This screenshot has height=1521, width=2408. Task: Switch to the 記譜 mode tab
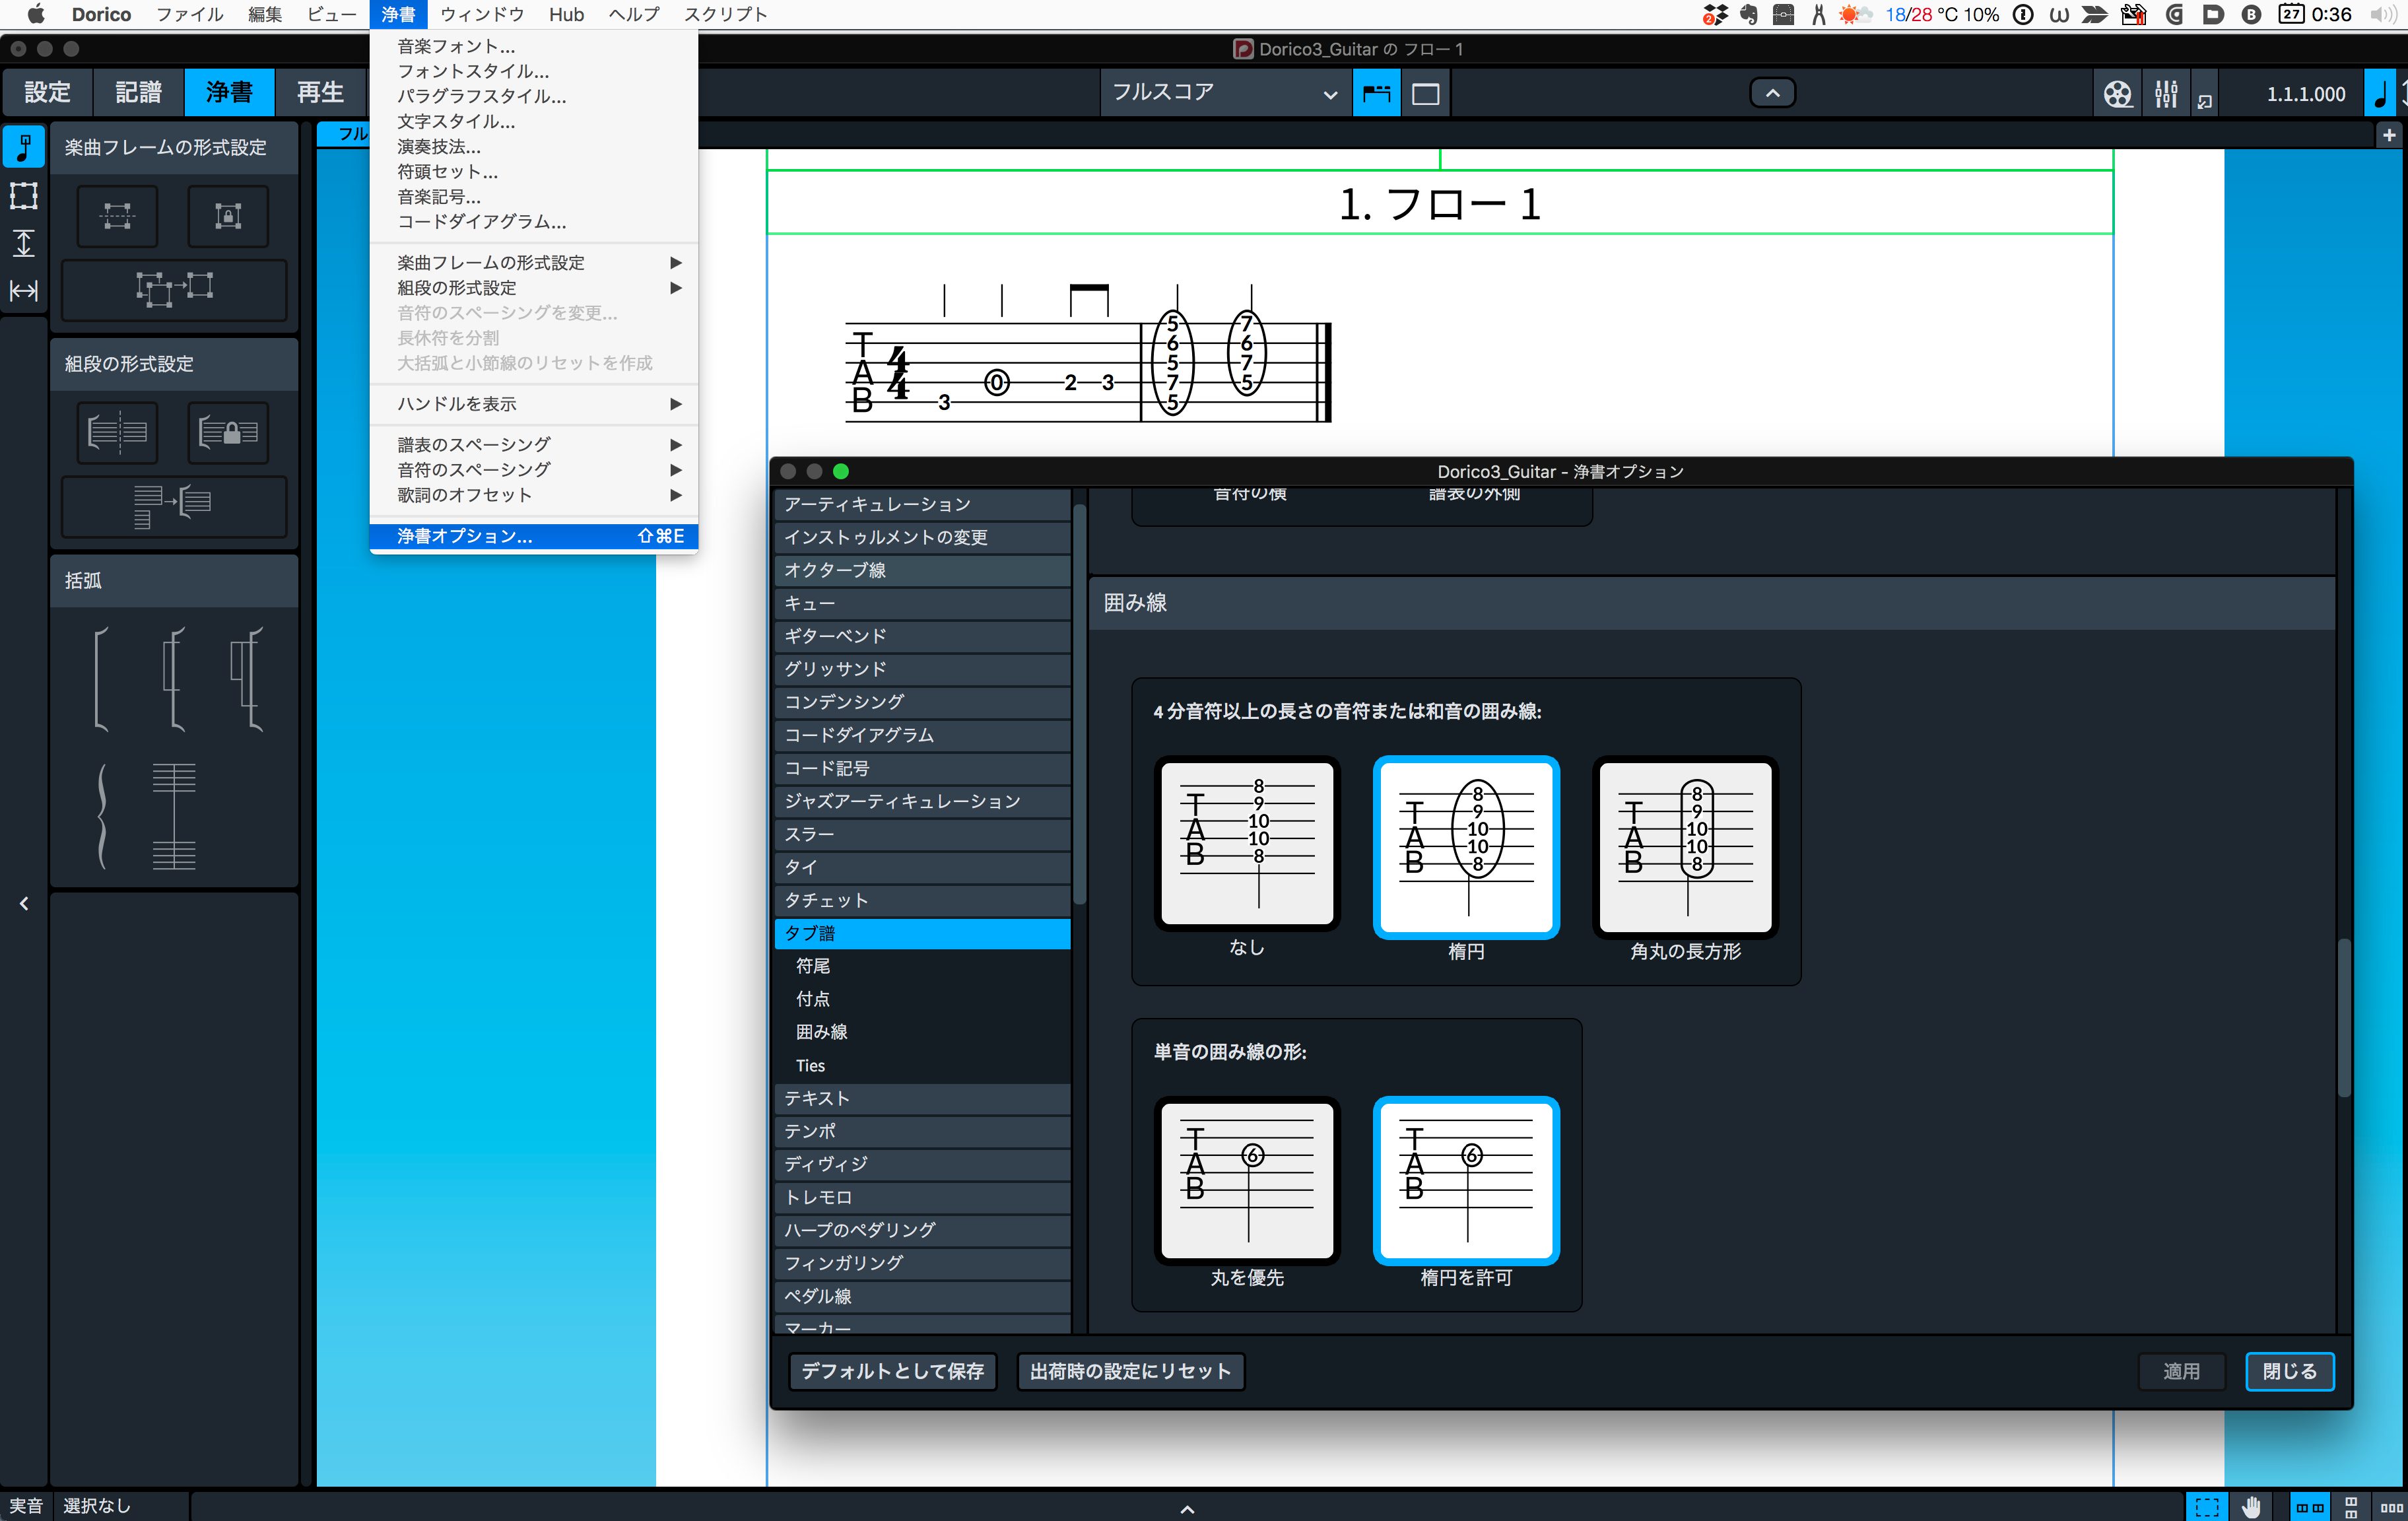point(138,93)
